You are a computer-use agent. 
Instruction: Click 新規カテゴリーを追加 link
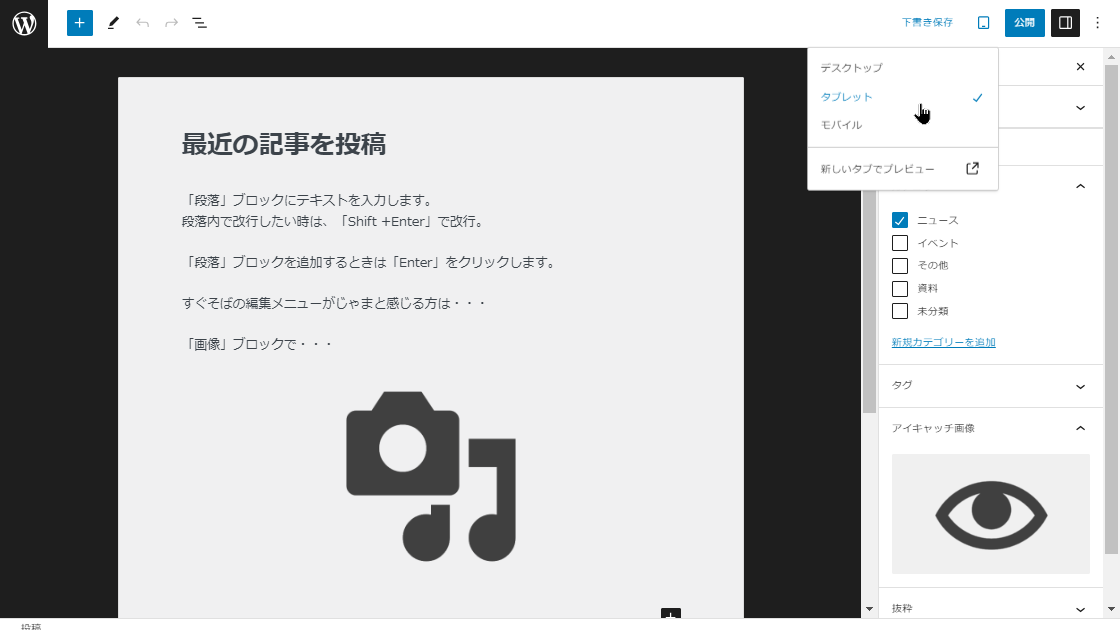(943, 342)
